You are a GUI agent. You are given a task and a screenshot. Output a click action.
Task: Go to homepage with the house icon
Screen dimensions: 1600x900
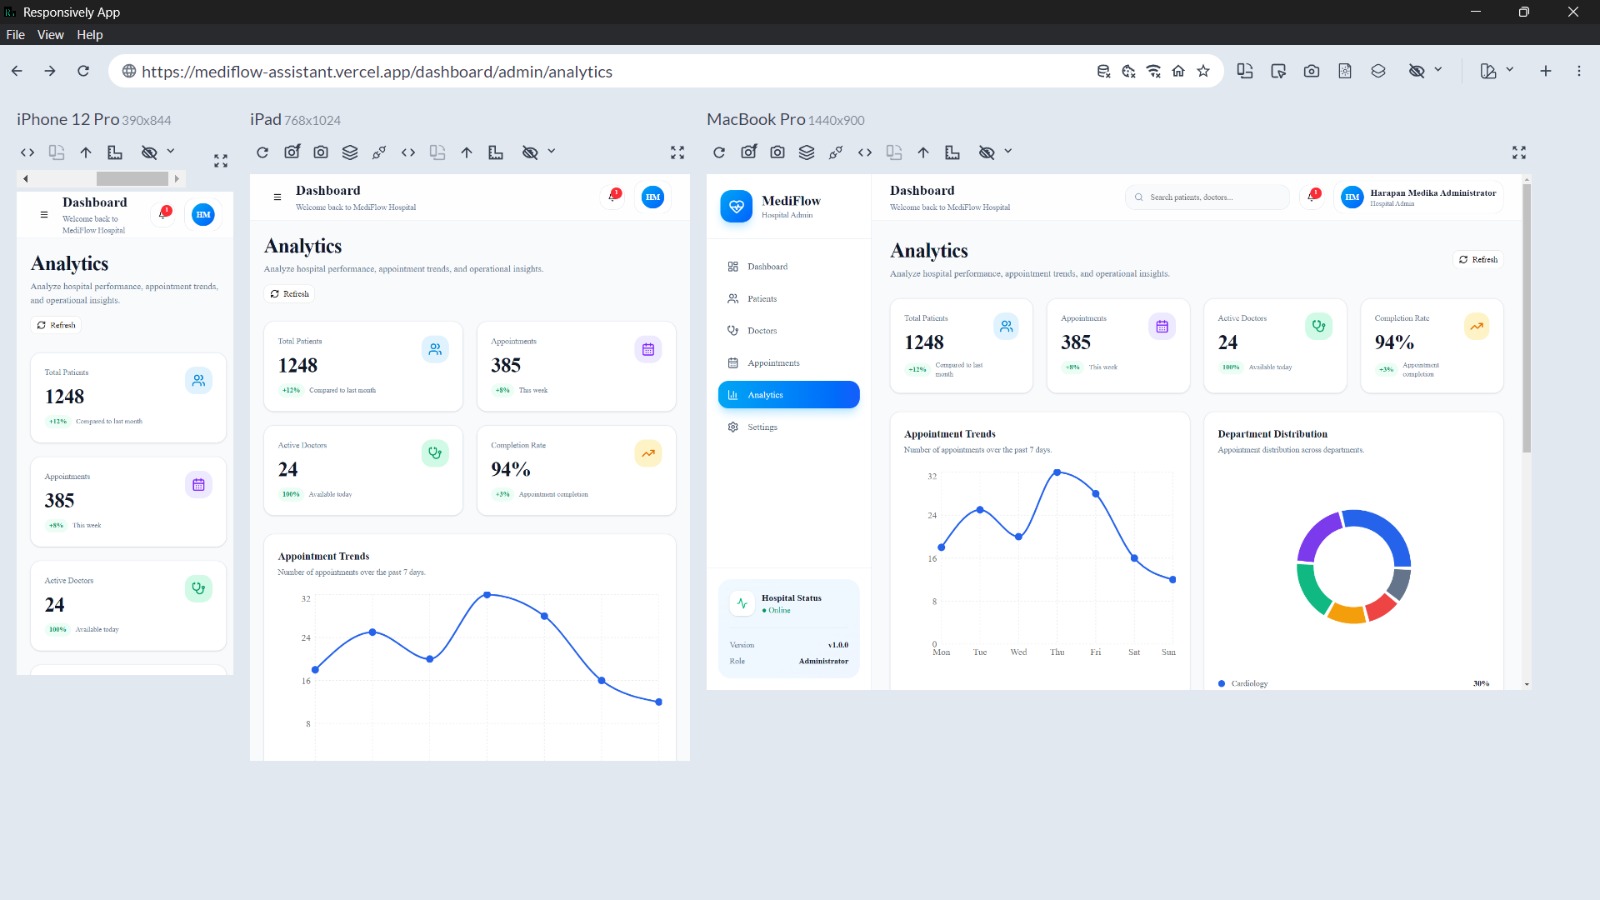[x=1178, y=71]
